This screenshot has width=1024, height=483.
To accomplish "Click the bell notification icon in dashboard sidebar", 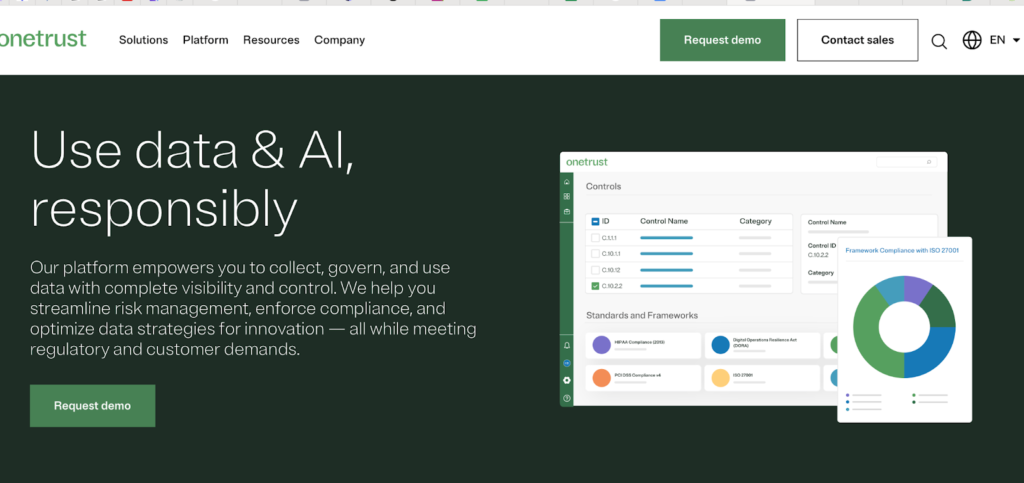I will pyautogui.click(x=567, y=346).
